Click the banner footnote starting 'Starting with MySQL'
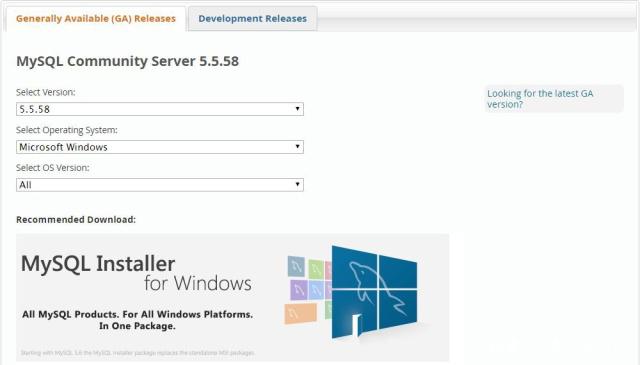This screenshot has width=640, height=365. pos(138,353)
